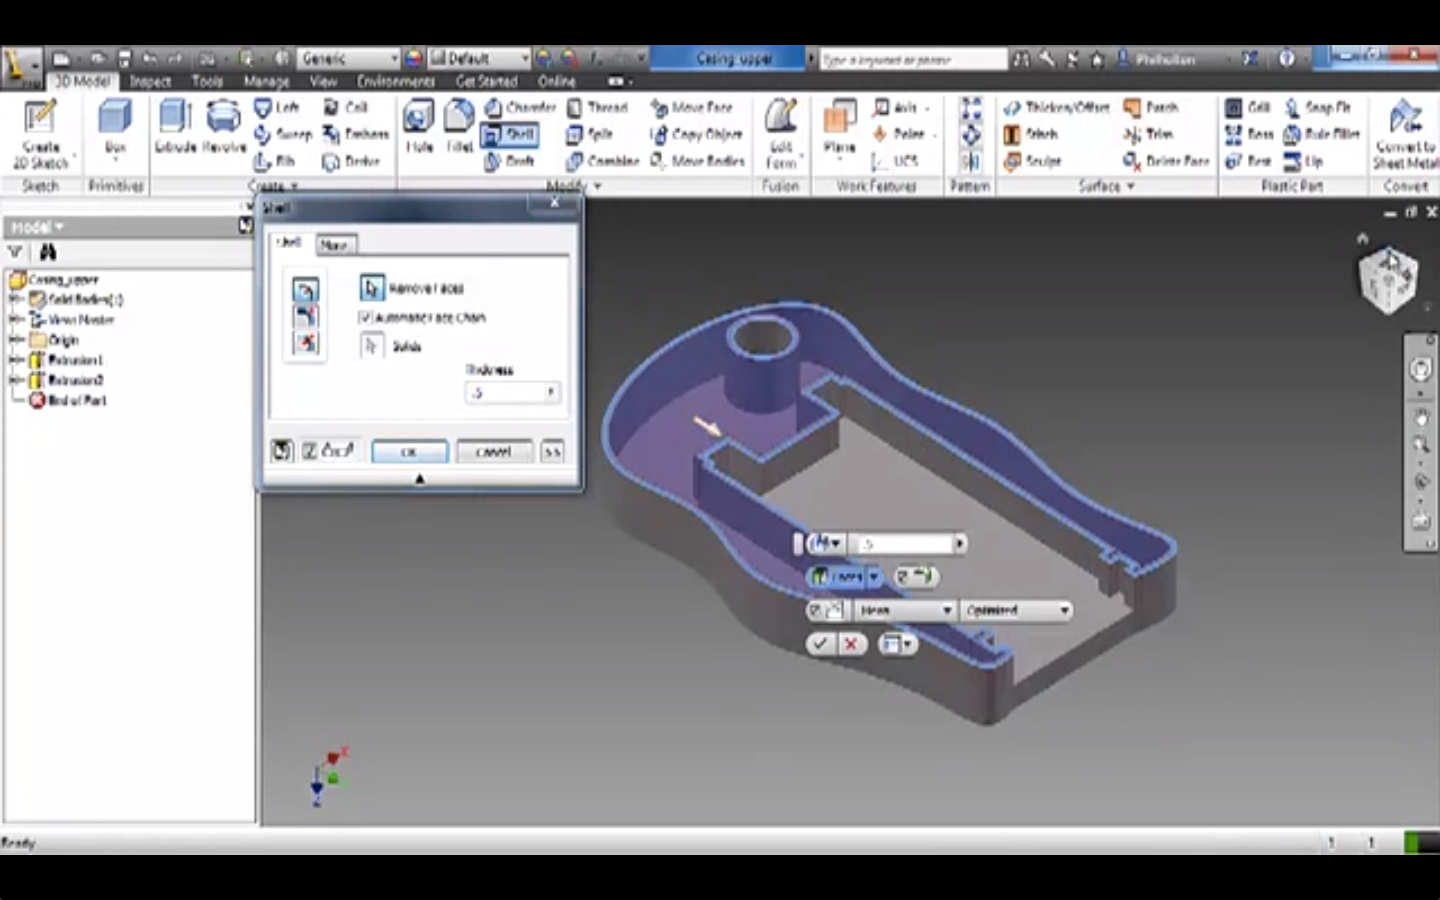The width and height of the screenshot is (1440, 900).
Task: Launch the Create 2D Sketch tool
Action: point(39,125)
